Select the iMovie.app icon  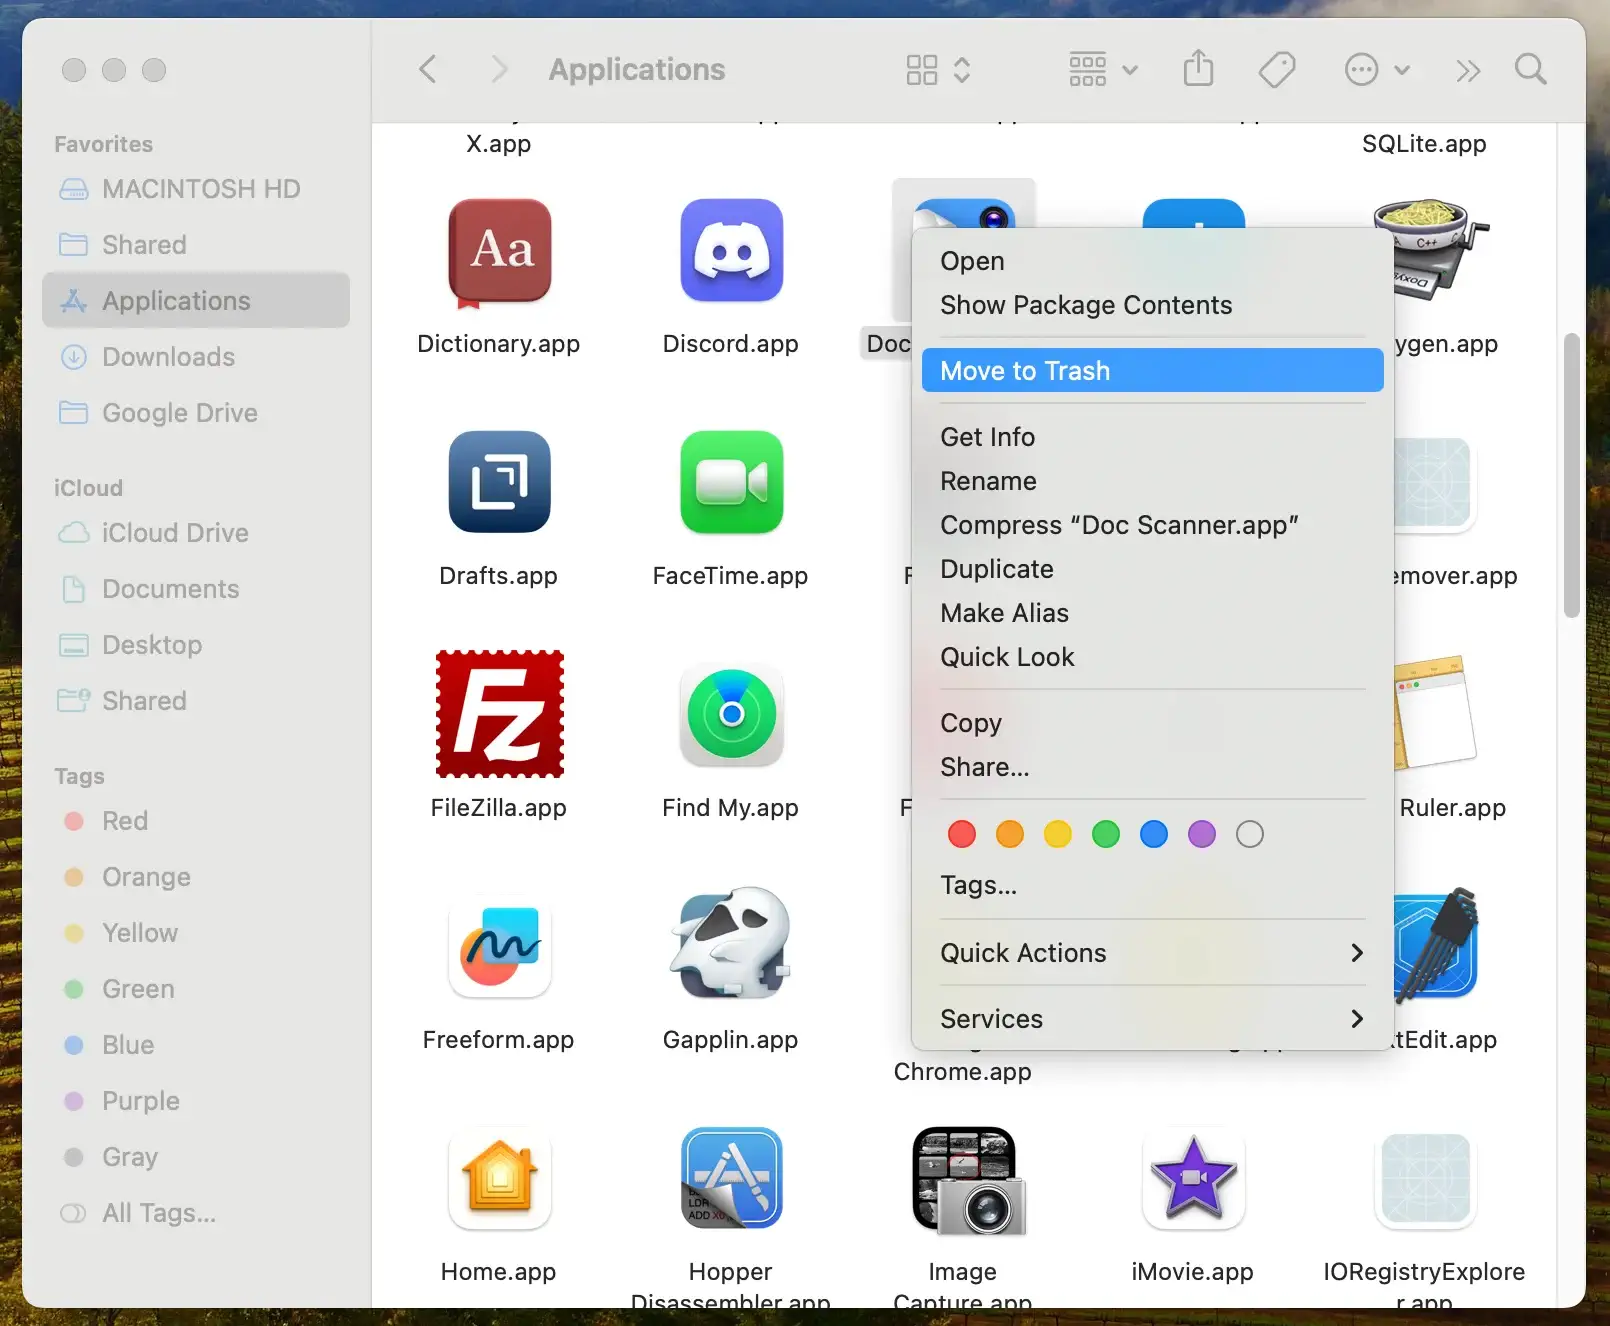point(1193,1180)
